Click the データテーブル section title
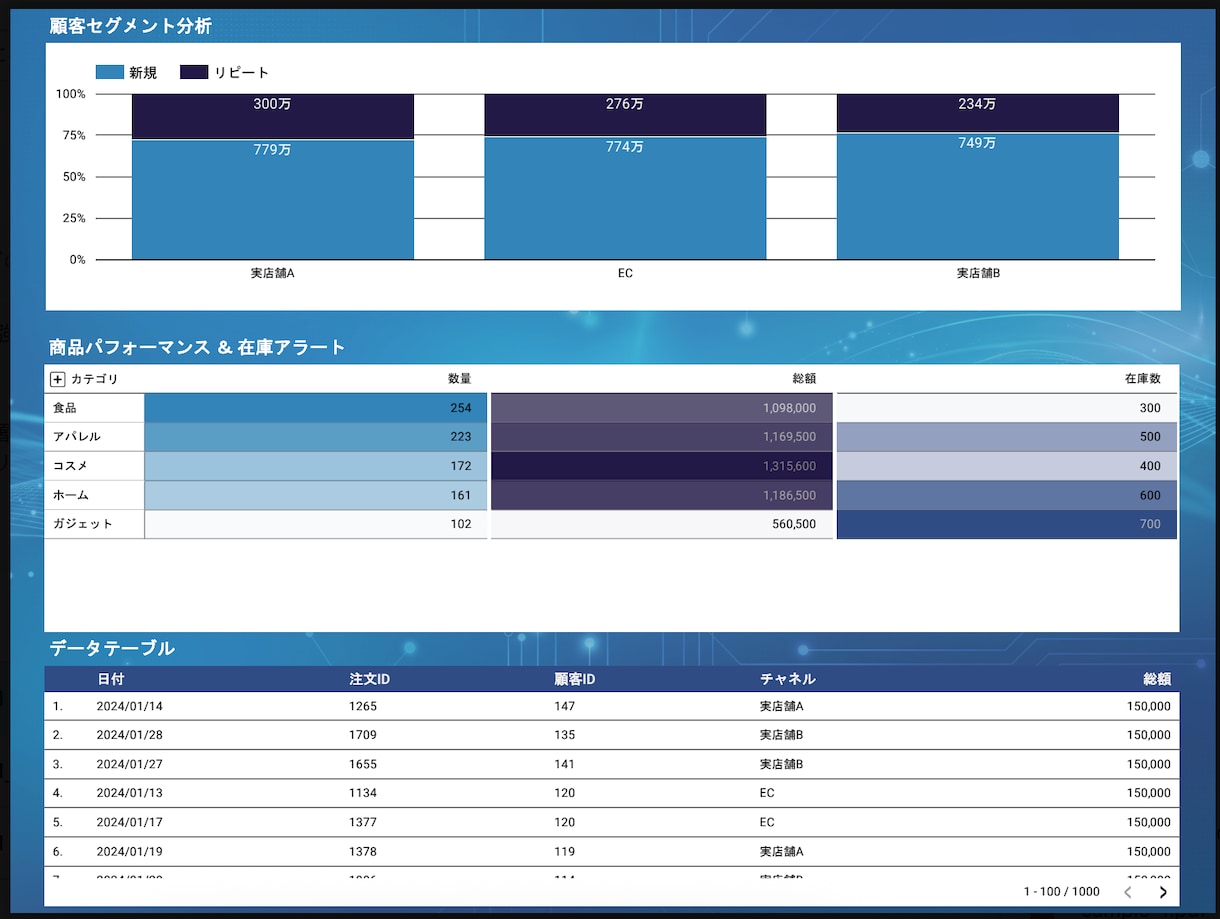1220x919 pixels. click(112, 648)
